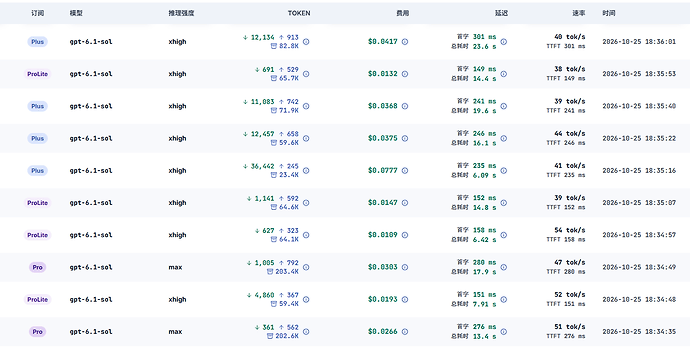Viewport: 690px width, 360px height.
Task: Click the TTFT 280 ms value
Action: click(x=566, y=272)
